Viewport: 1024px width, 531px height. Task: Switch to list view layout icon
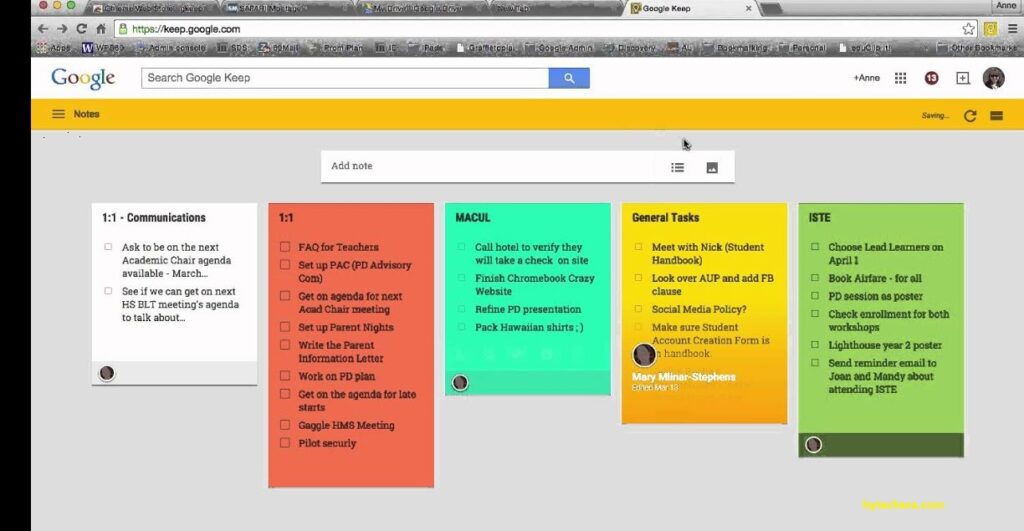(x=997, y=116)
